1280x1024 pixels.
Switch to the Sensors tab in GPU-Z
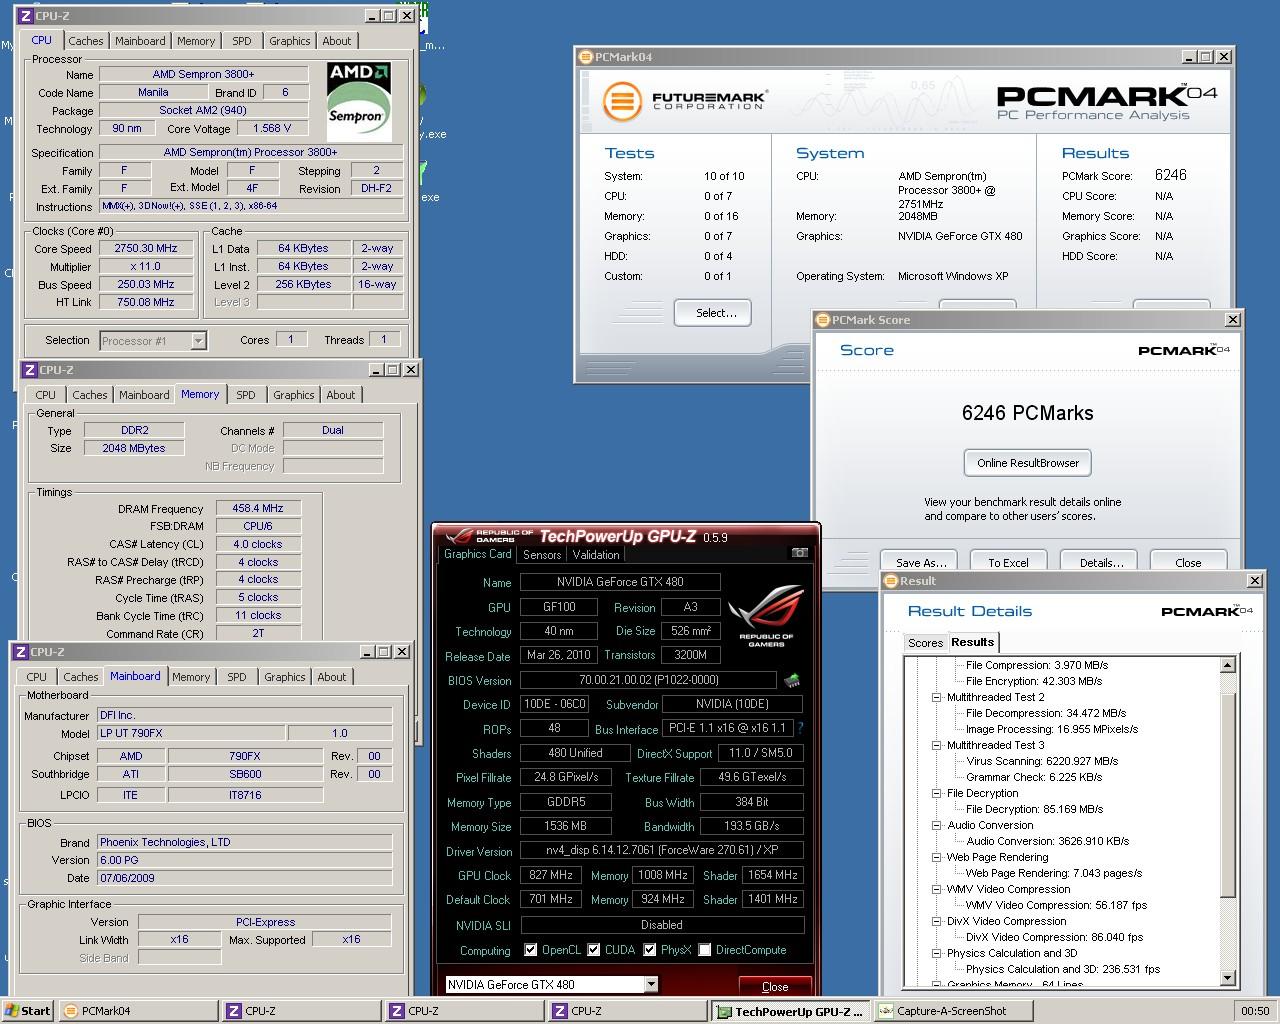(542, 554)
